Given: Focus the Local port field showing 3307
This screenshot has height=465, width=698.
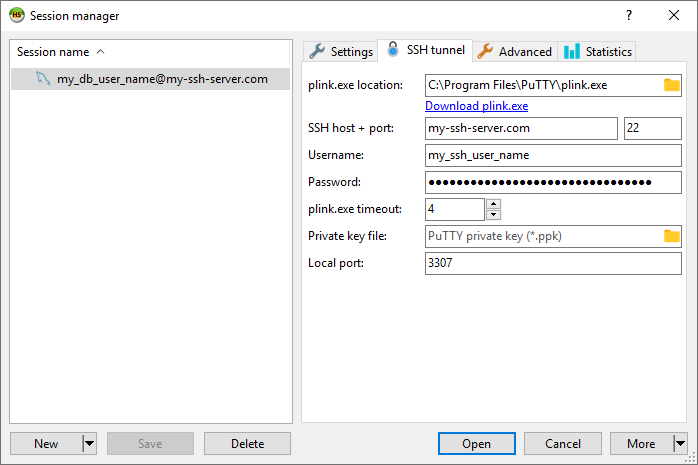Looking at the screenshot, I should tap(553, 263).
